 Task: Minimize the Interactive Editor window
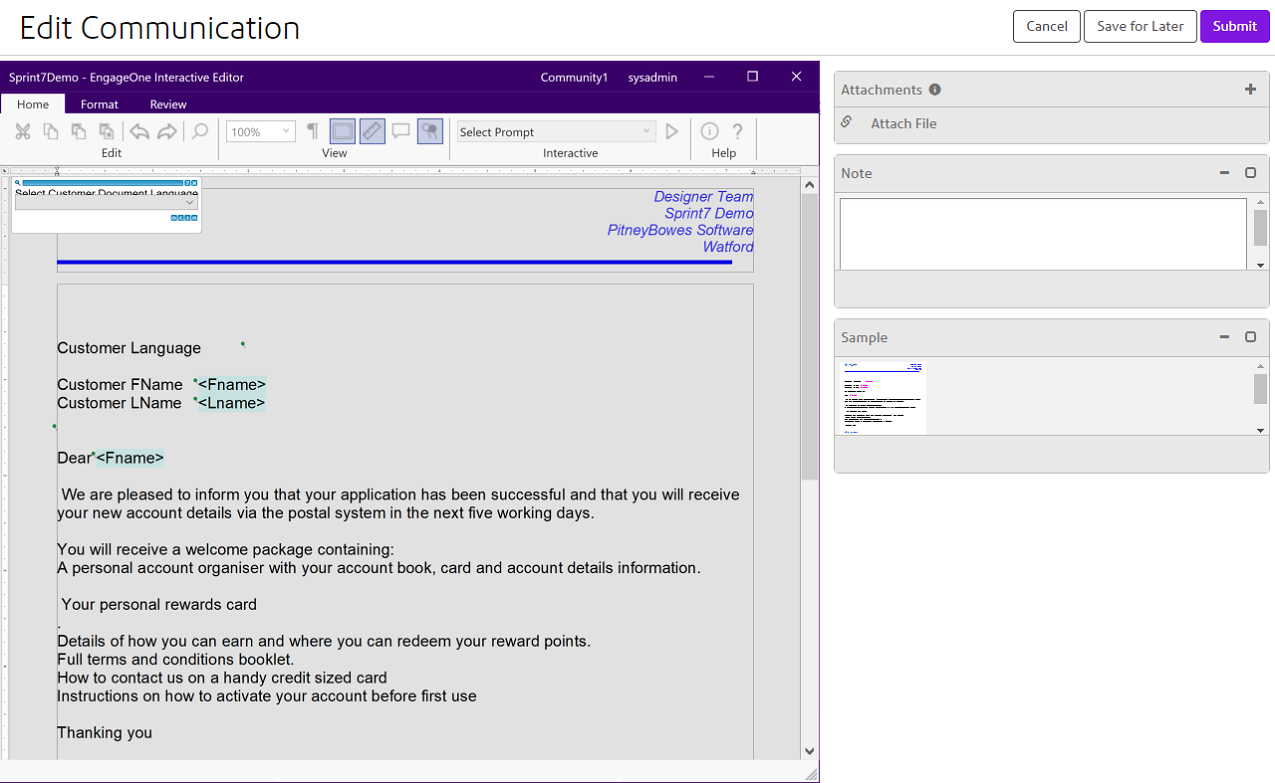[x=709, y=77]
